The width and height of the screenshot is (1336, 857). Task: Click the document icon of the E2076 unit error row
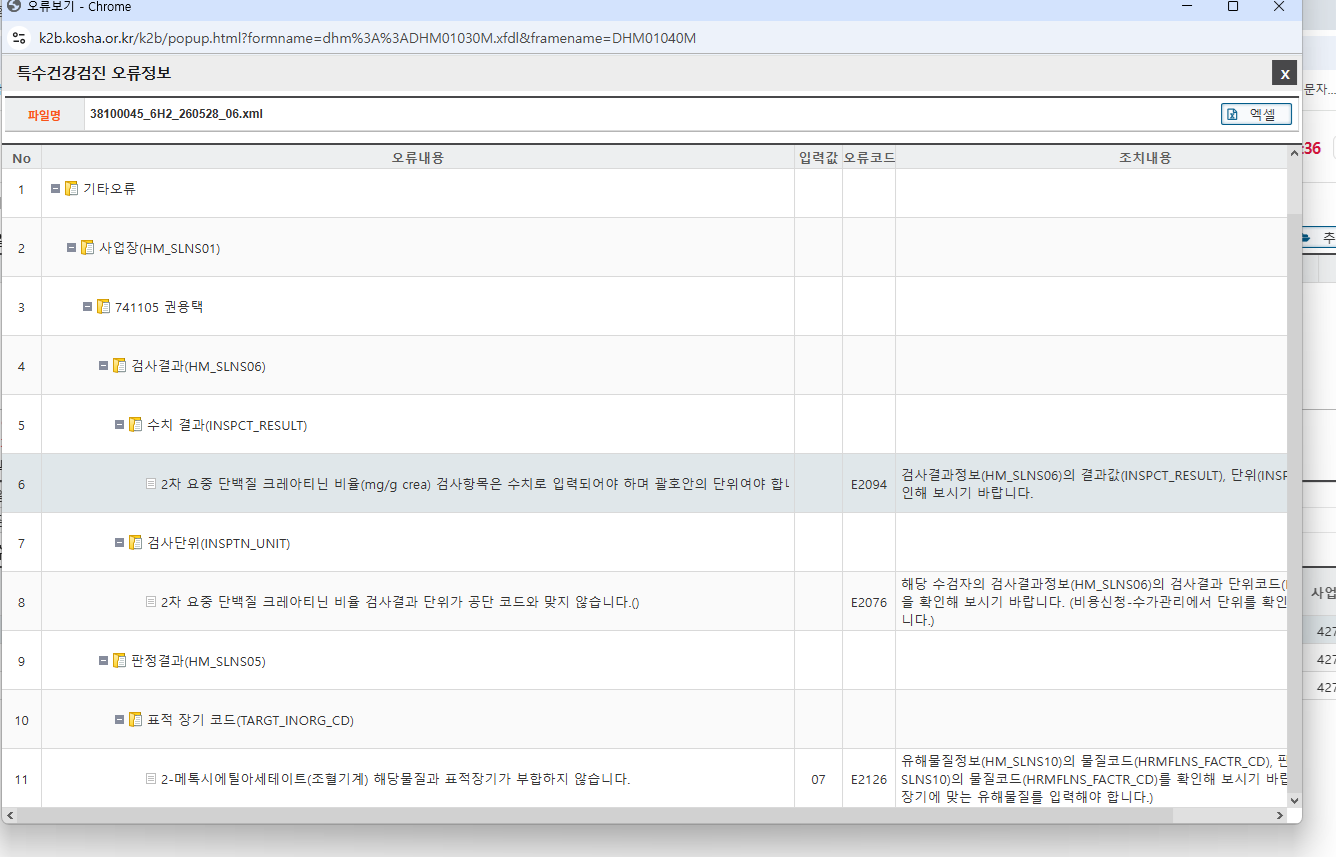[x=151, y=602]
